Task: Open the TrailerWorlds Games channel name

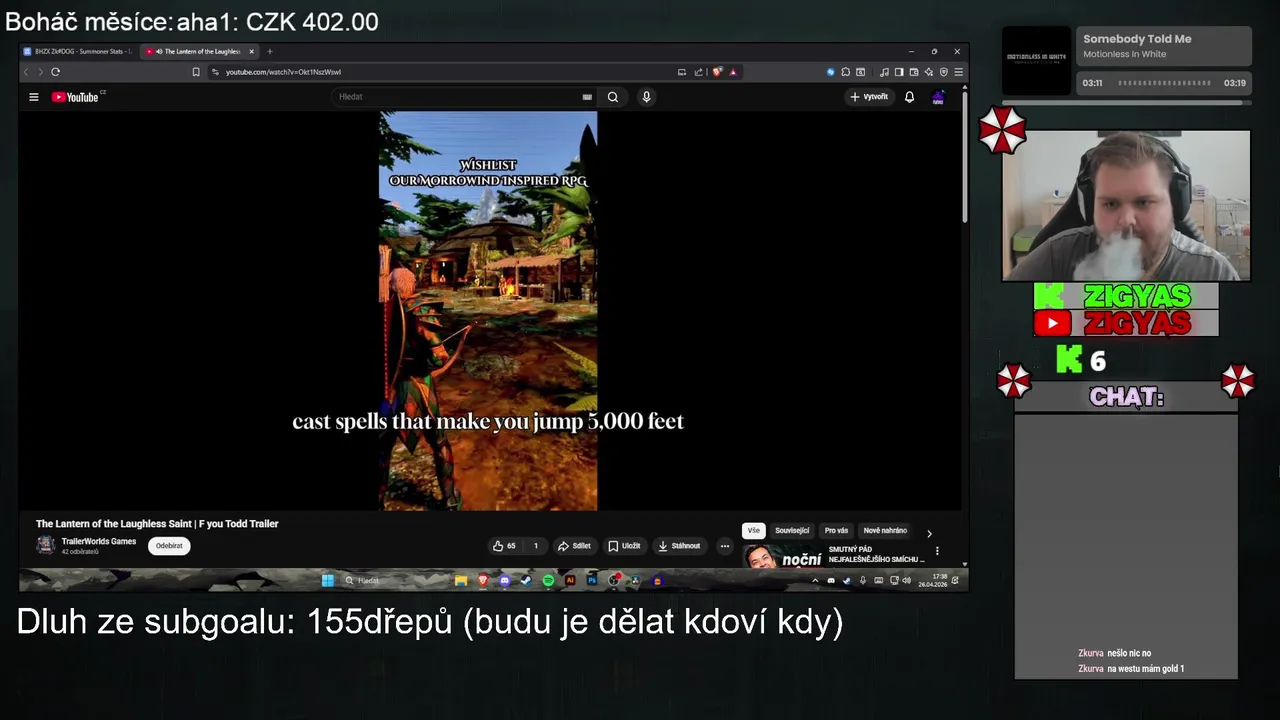Action: pos(99,541)
